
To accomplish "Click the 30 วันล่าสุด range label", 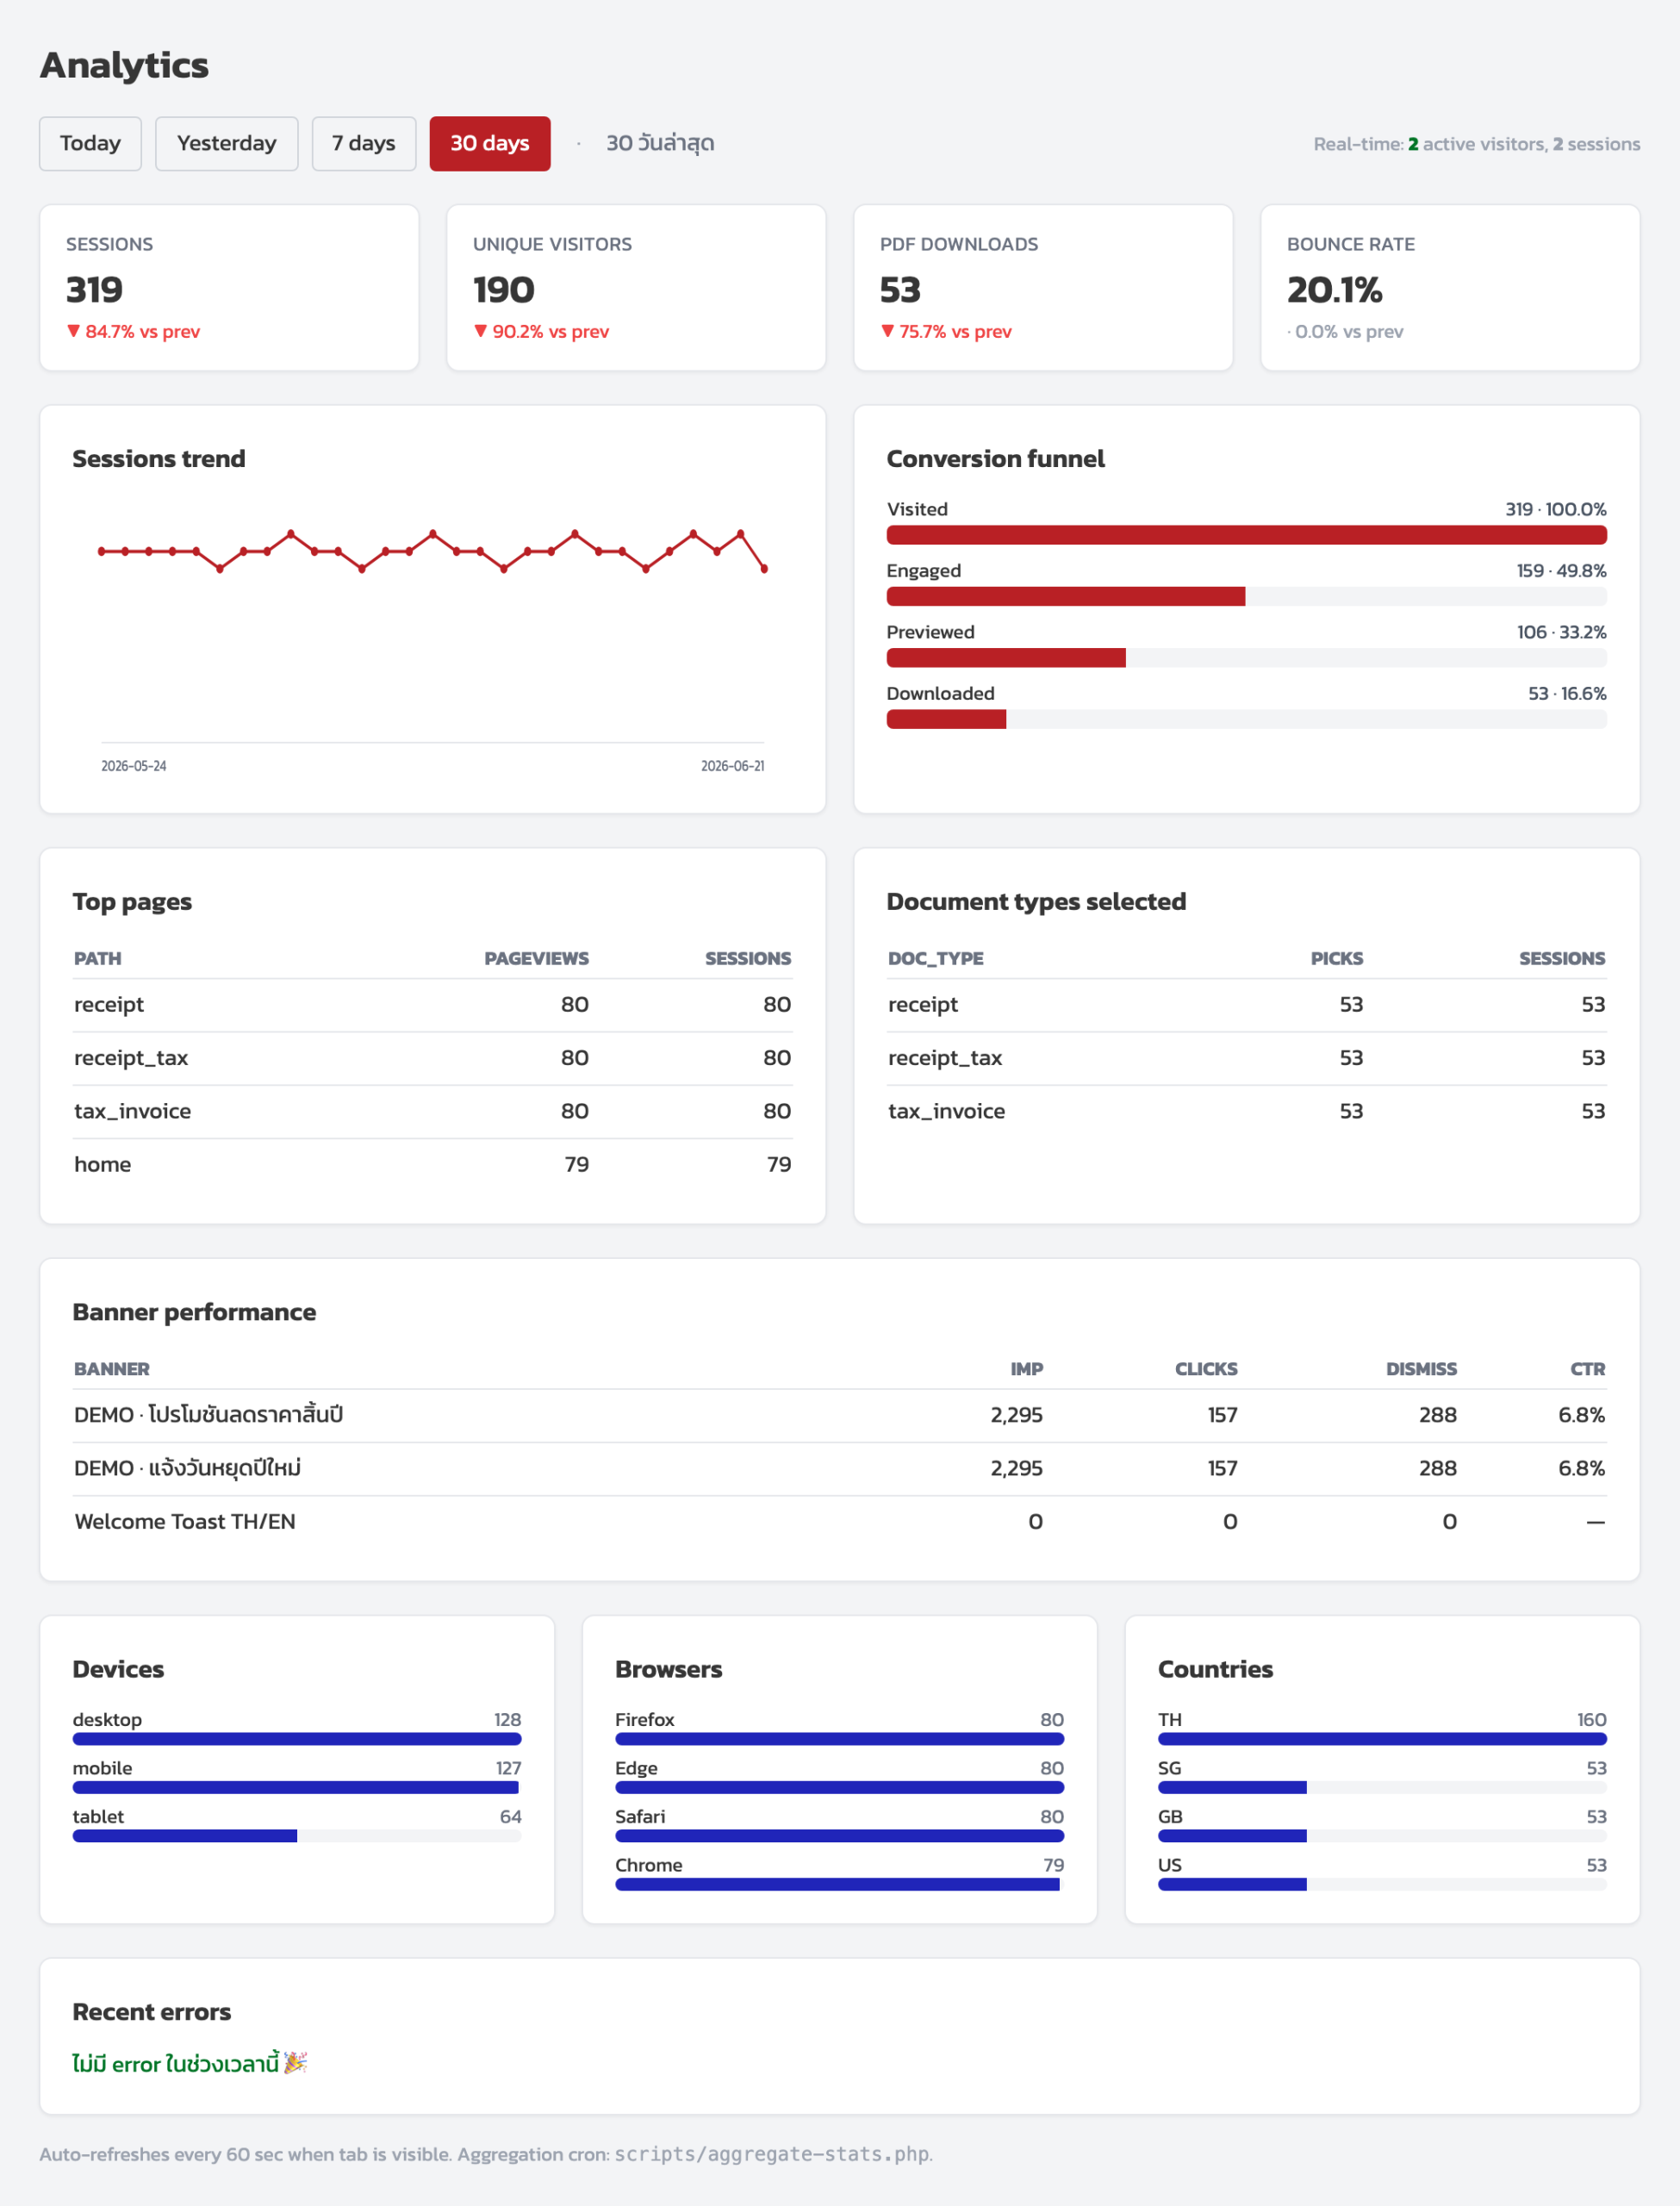I will pyautogui.click(x=660, y=143).
